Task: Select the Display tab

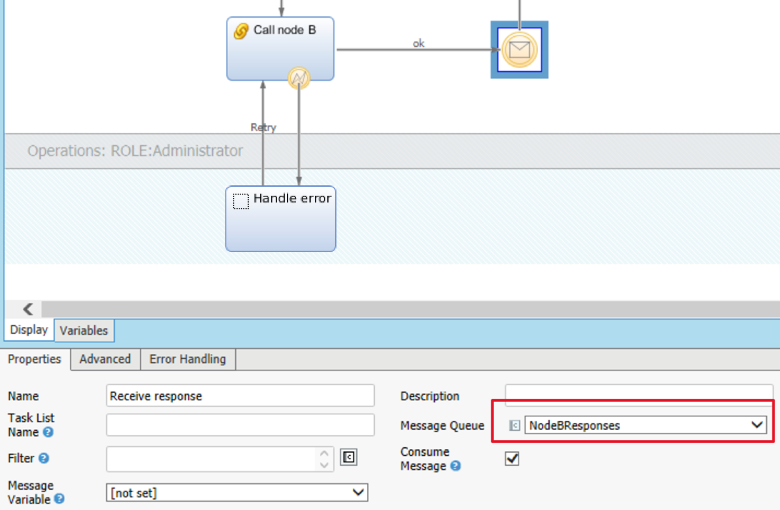Action: coord(28,330)
